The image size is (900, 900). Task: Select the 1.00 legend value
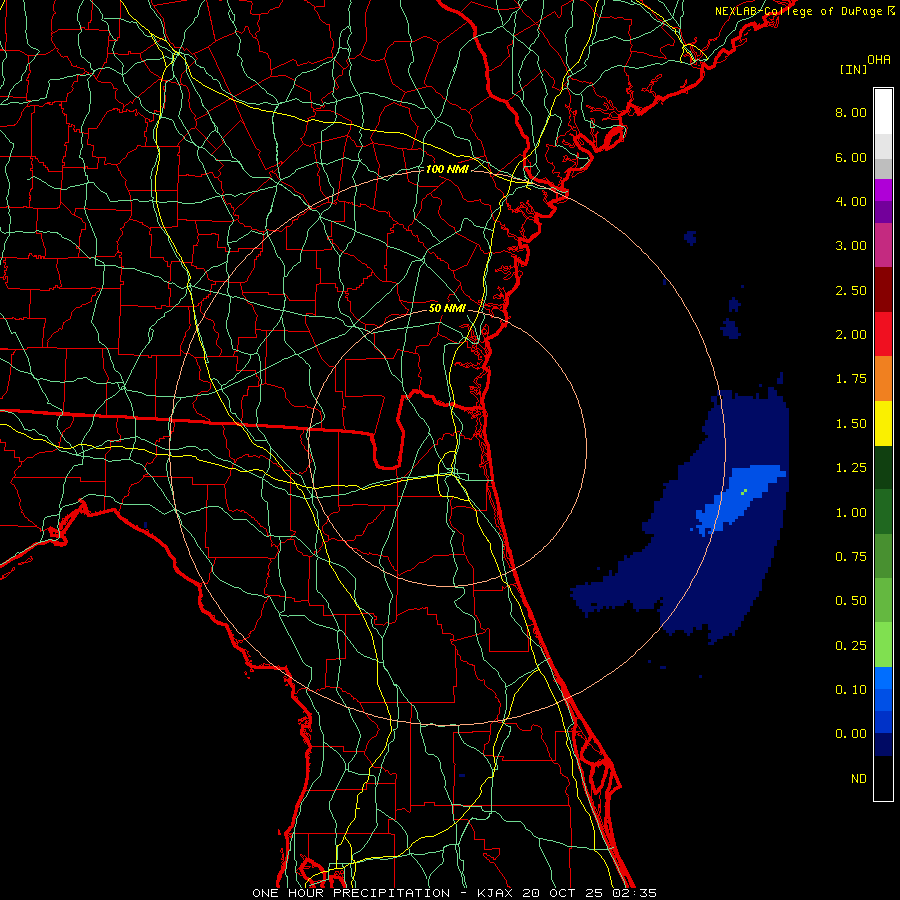tap(851, 513)
